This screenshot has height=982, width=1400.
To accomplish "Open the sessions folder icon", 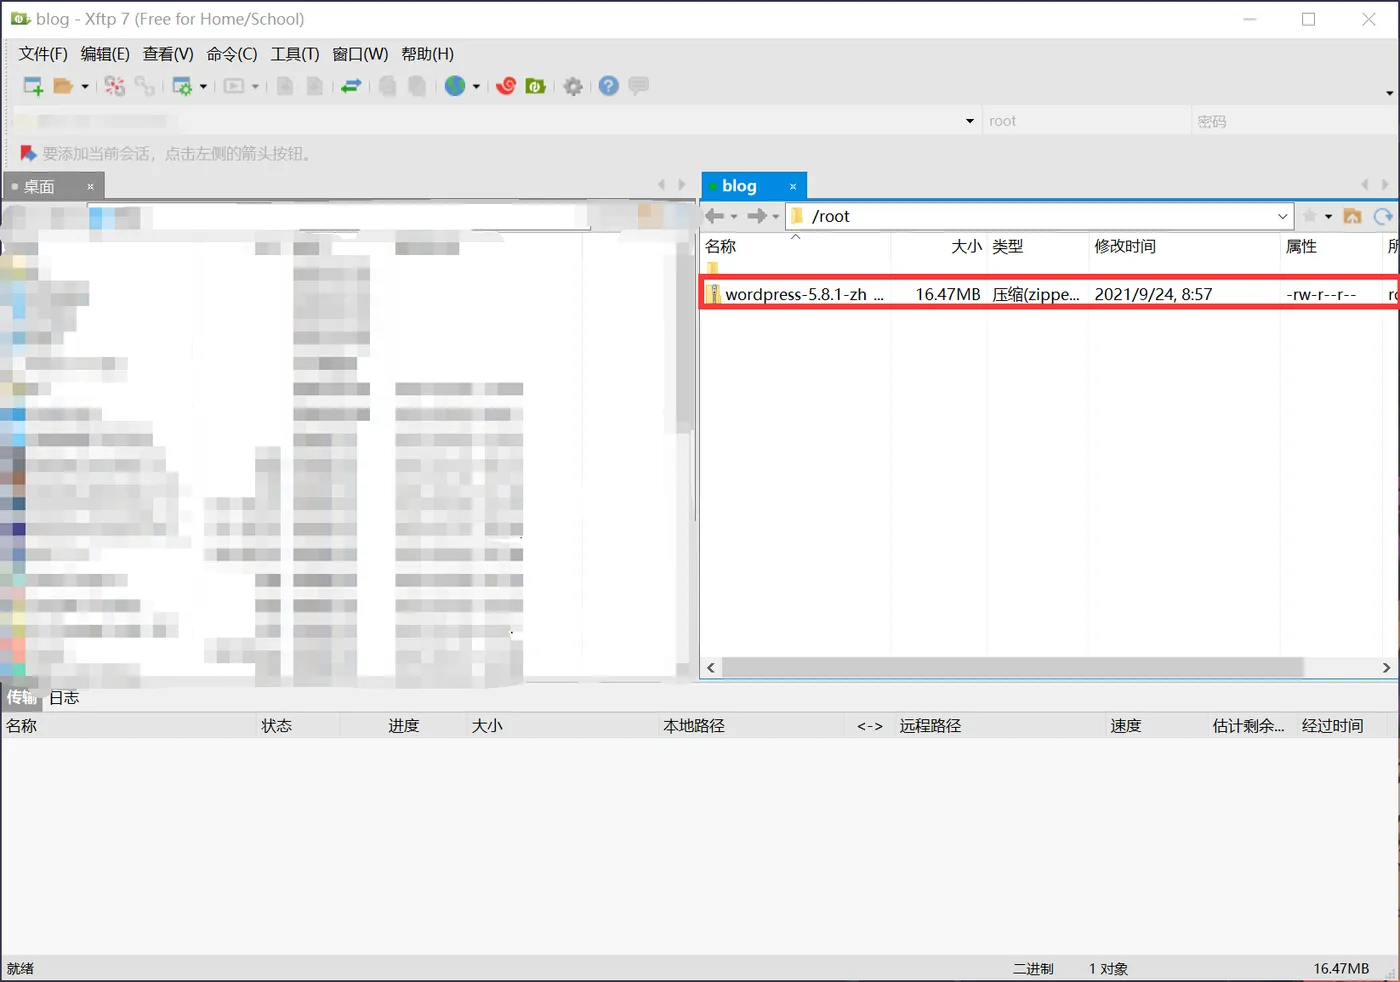I will click(63, 86).
